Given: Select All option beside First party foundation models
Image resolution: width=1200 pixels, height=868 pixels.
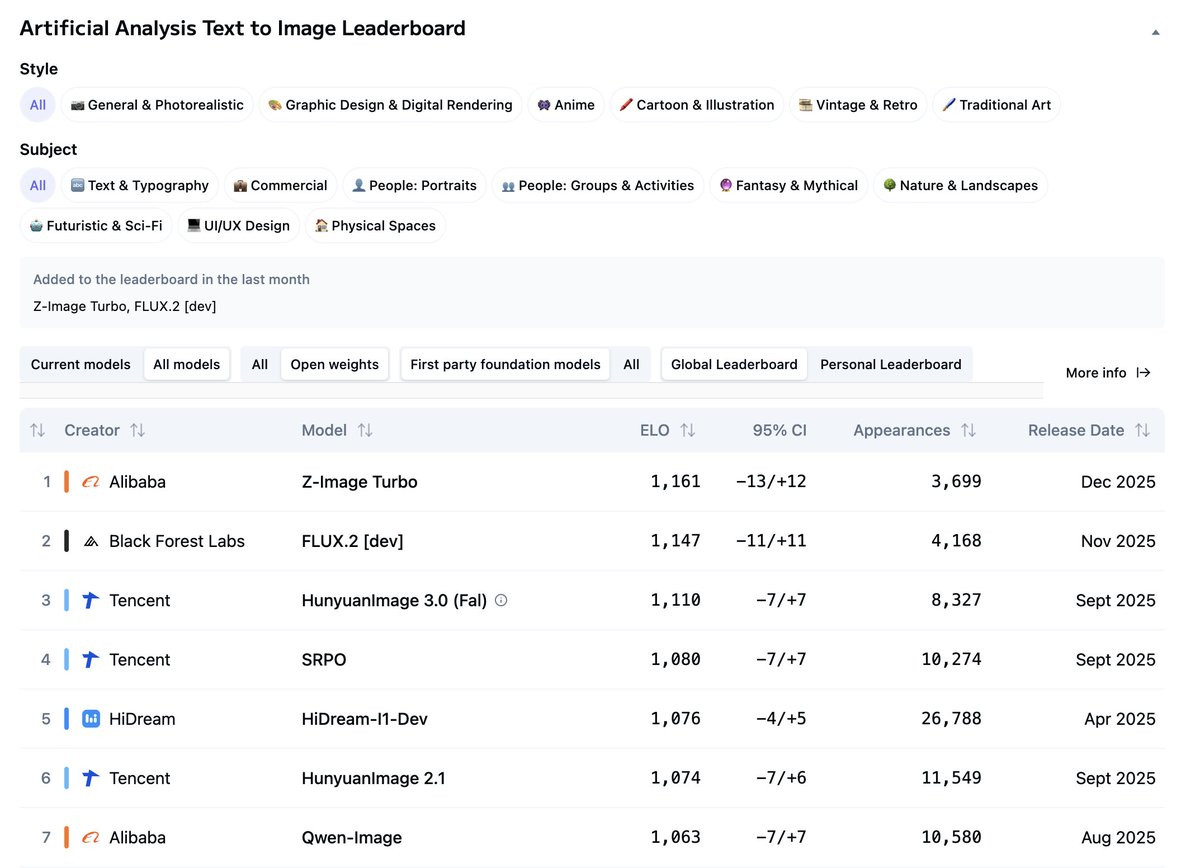Looking at the screenshot, I should coord(631,364).
